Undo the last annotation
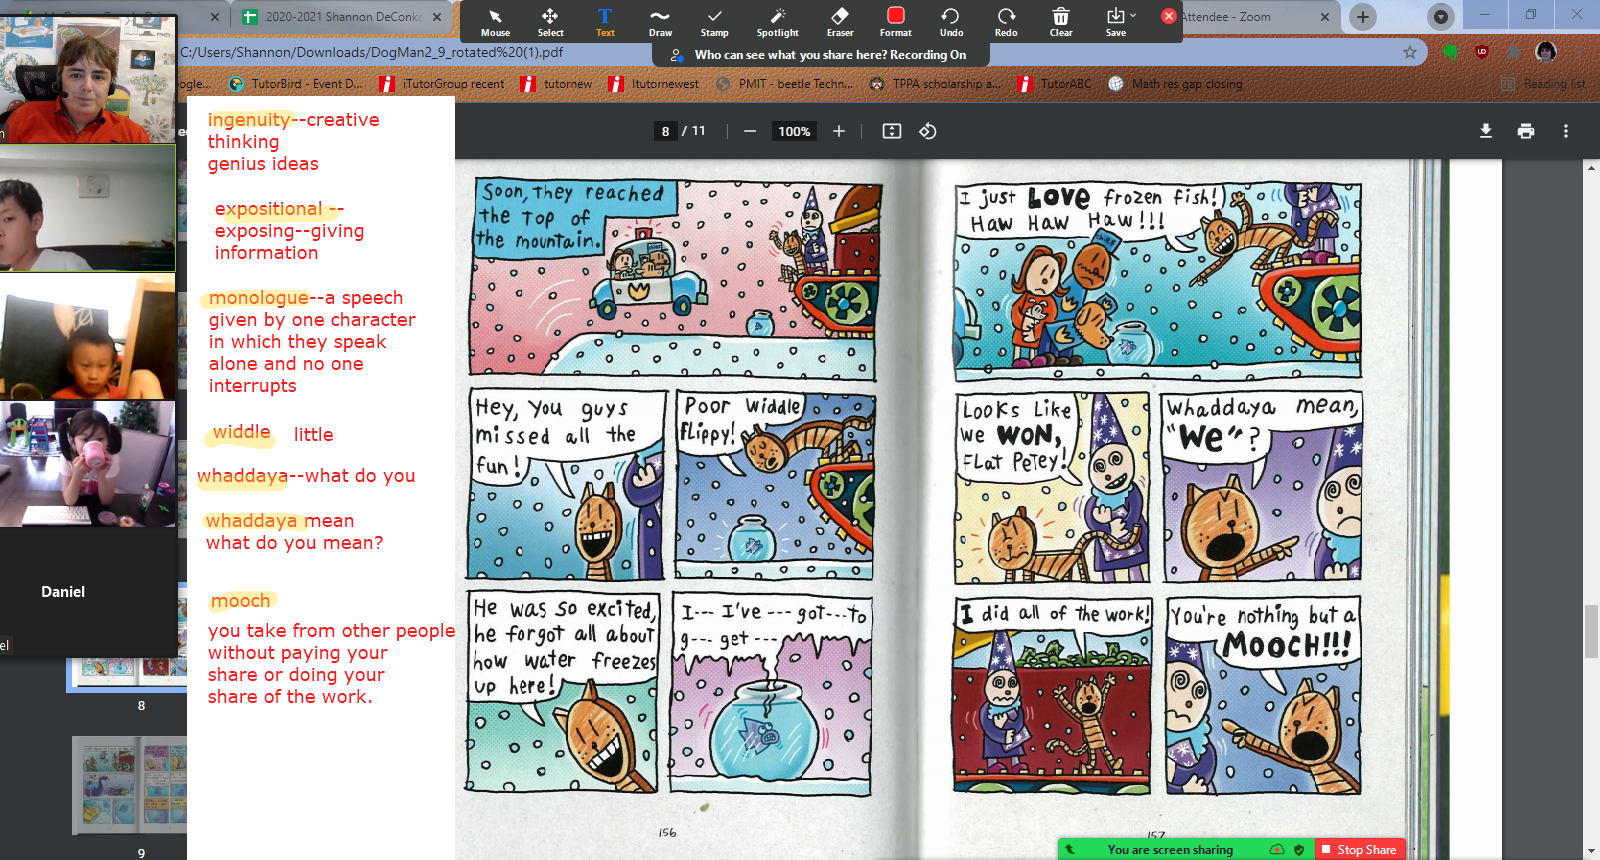Image resolution: width=1600 pixels, height=860 pixels. pos(951,22)
